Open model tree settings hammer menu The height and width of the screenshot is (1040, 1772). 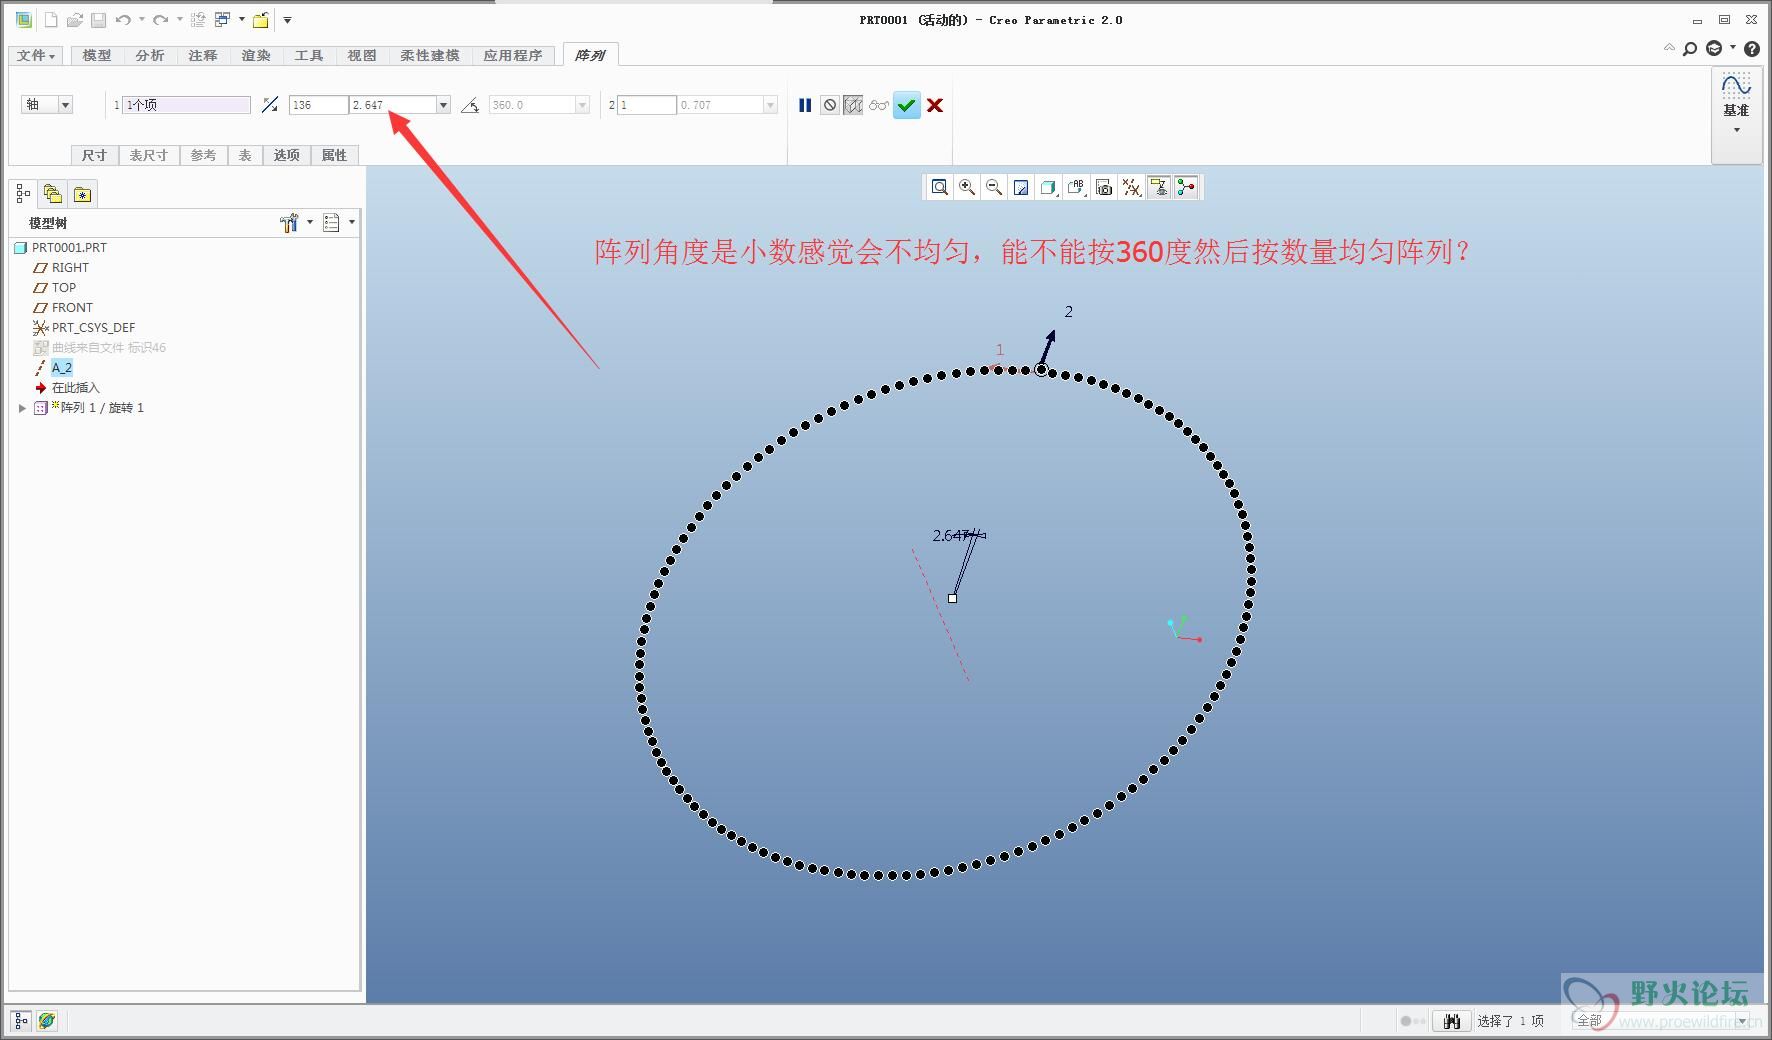[296, 223]
